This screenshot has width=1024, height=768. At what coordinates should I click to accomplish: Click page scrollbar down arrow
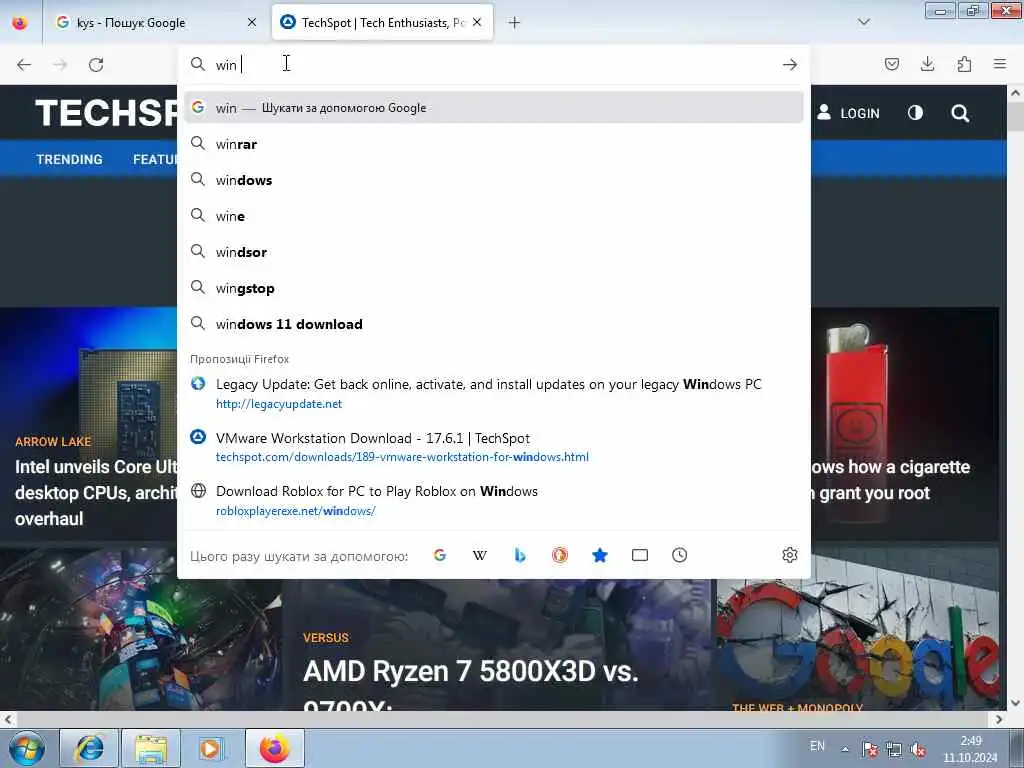pyautogui.click(x=1015, y=703)
